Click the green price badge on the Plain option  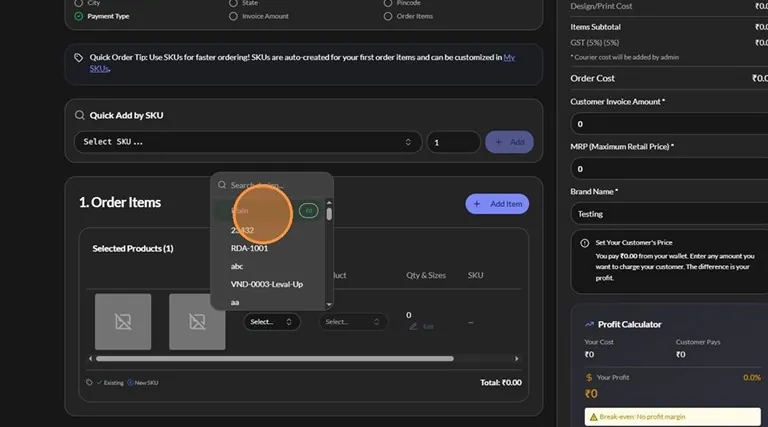pos(309,211)
